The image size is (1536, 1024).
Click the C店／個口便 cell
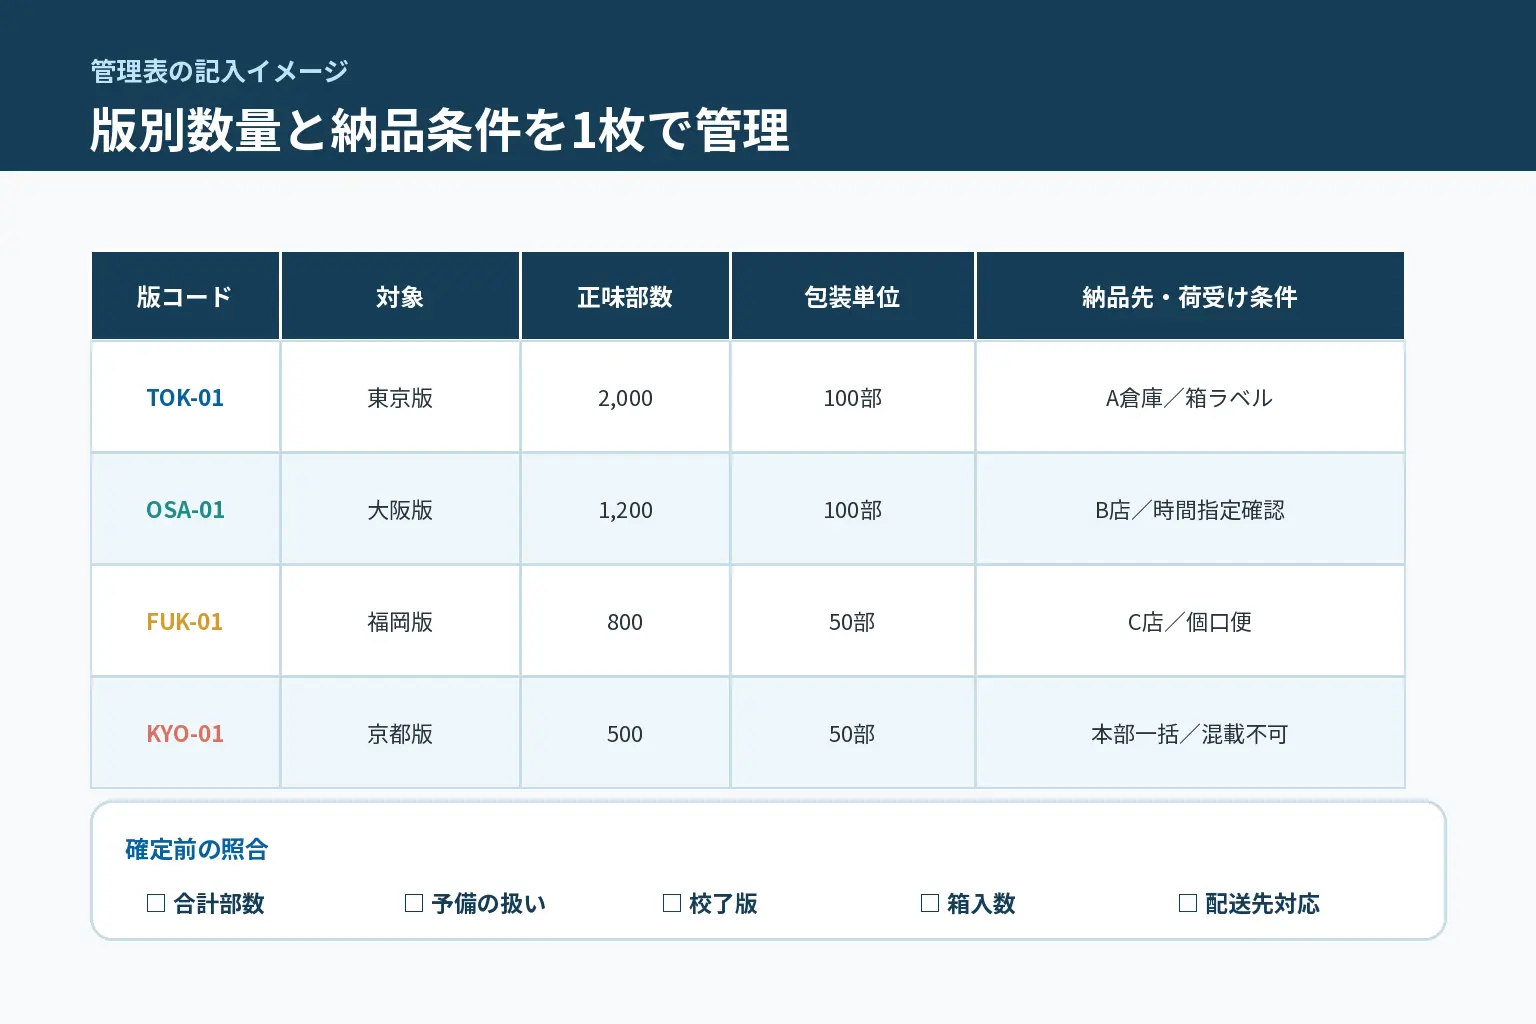1190,622
